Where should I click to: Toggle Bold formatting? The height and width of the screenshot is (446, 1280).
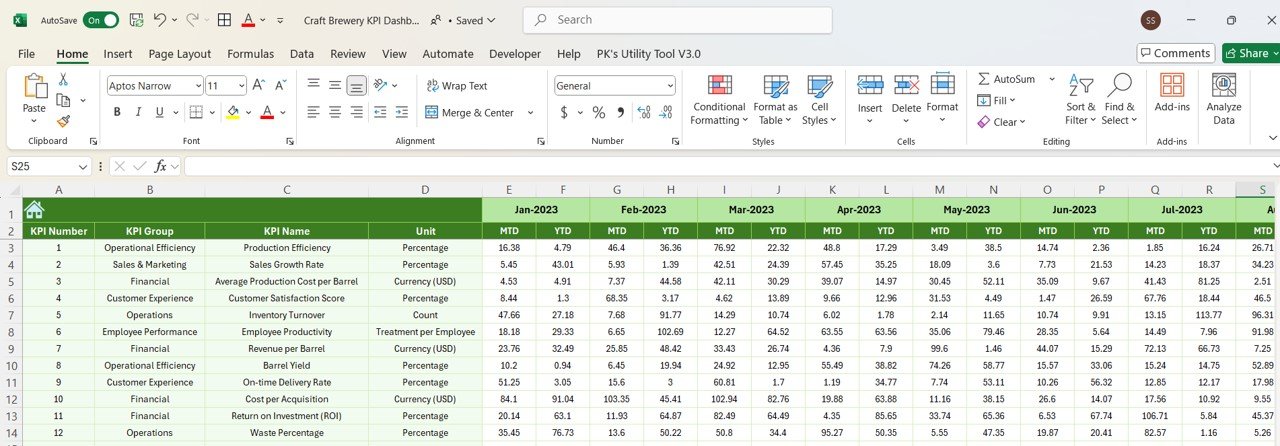click(117, 112)
